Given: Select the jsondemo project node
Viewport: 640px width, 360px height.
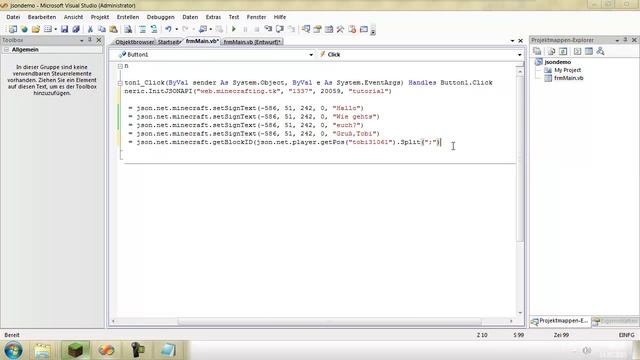Looking at the screenshot, I should click(x=558, y=62).
